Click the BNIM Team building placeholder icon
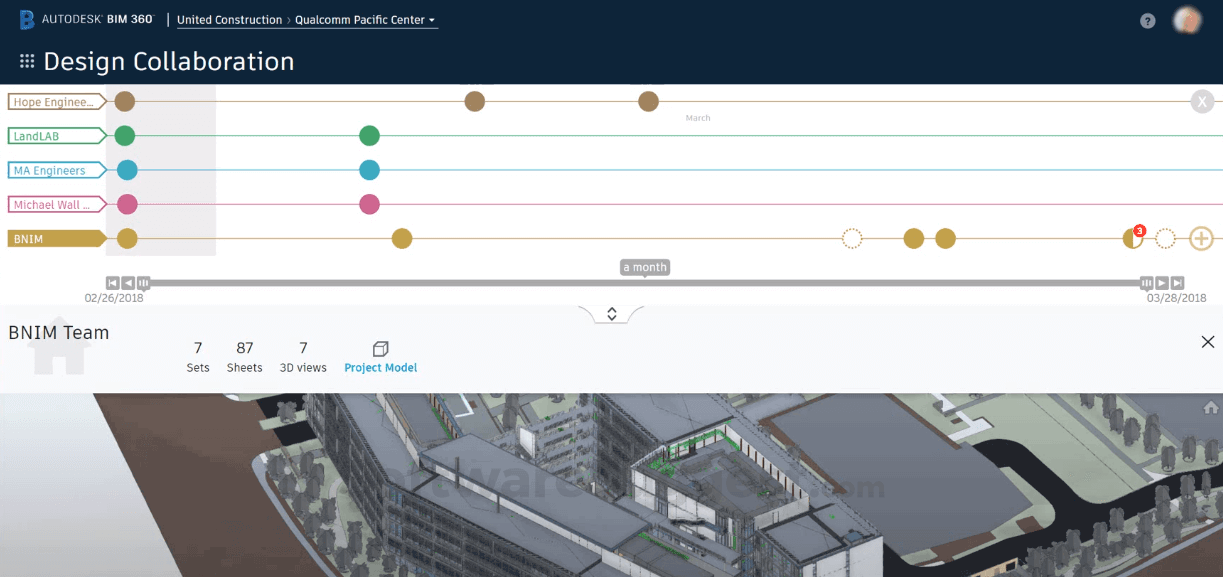The height and width of the screenshot is (577, 1223). (x=60, y=349)
